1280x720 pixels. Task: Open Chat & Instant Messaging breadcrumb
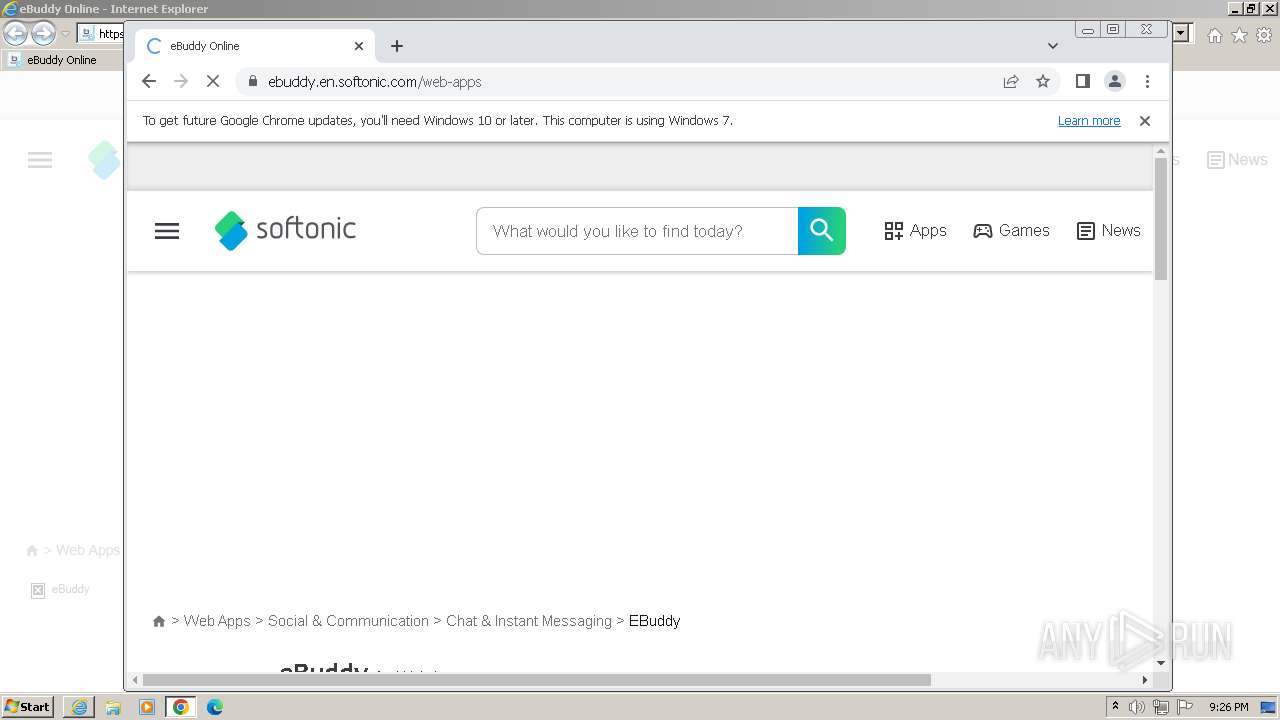click(x=529, y=621)
